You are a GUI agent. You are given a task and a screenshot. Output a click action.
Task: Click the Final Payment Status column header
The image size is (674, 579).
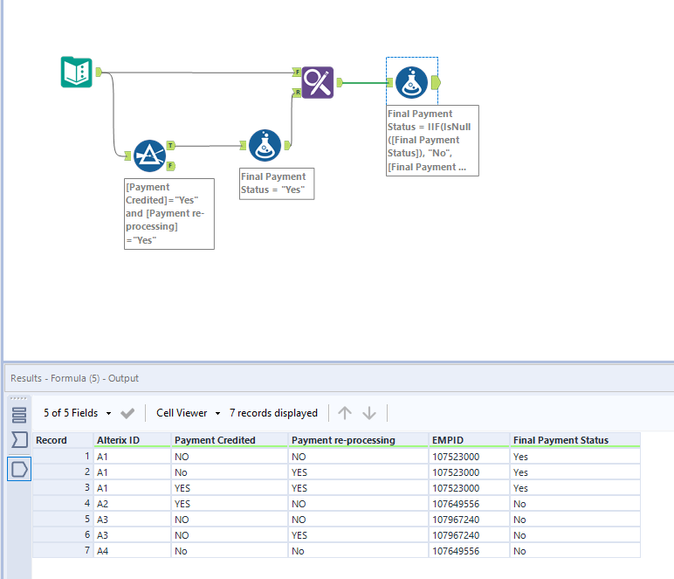point(575,440)
